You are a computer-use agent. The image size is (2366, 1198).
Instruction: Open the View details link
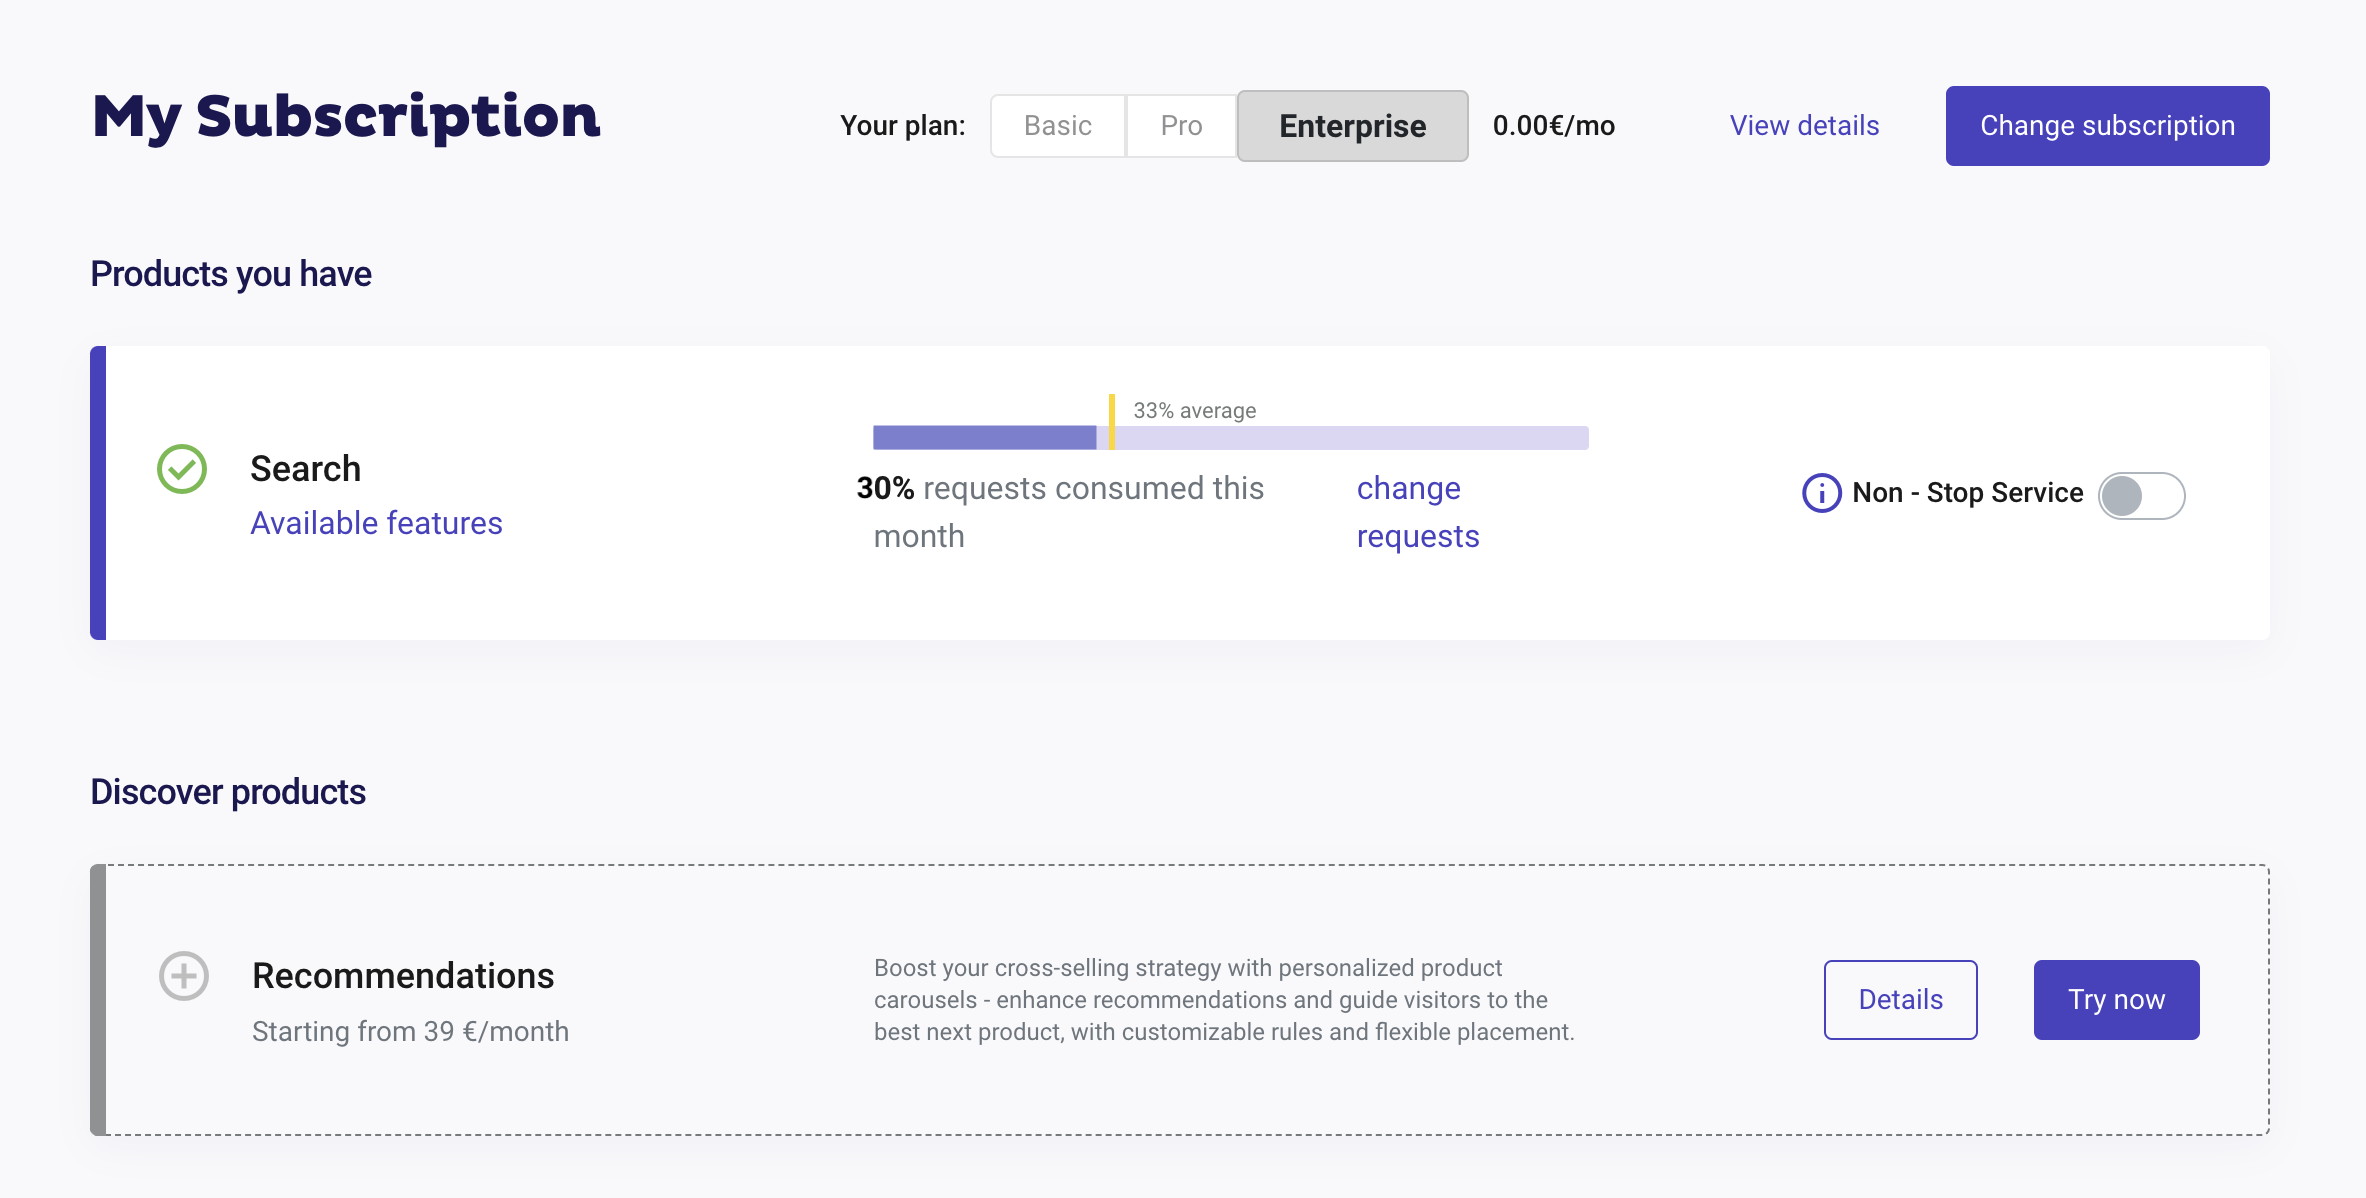(1804, 126)
